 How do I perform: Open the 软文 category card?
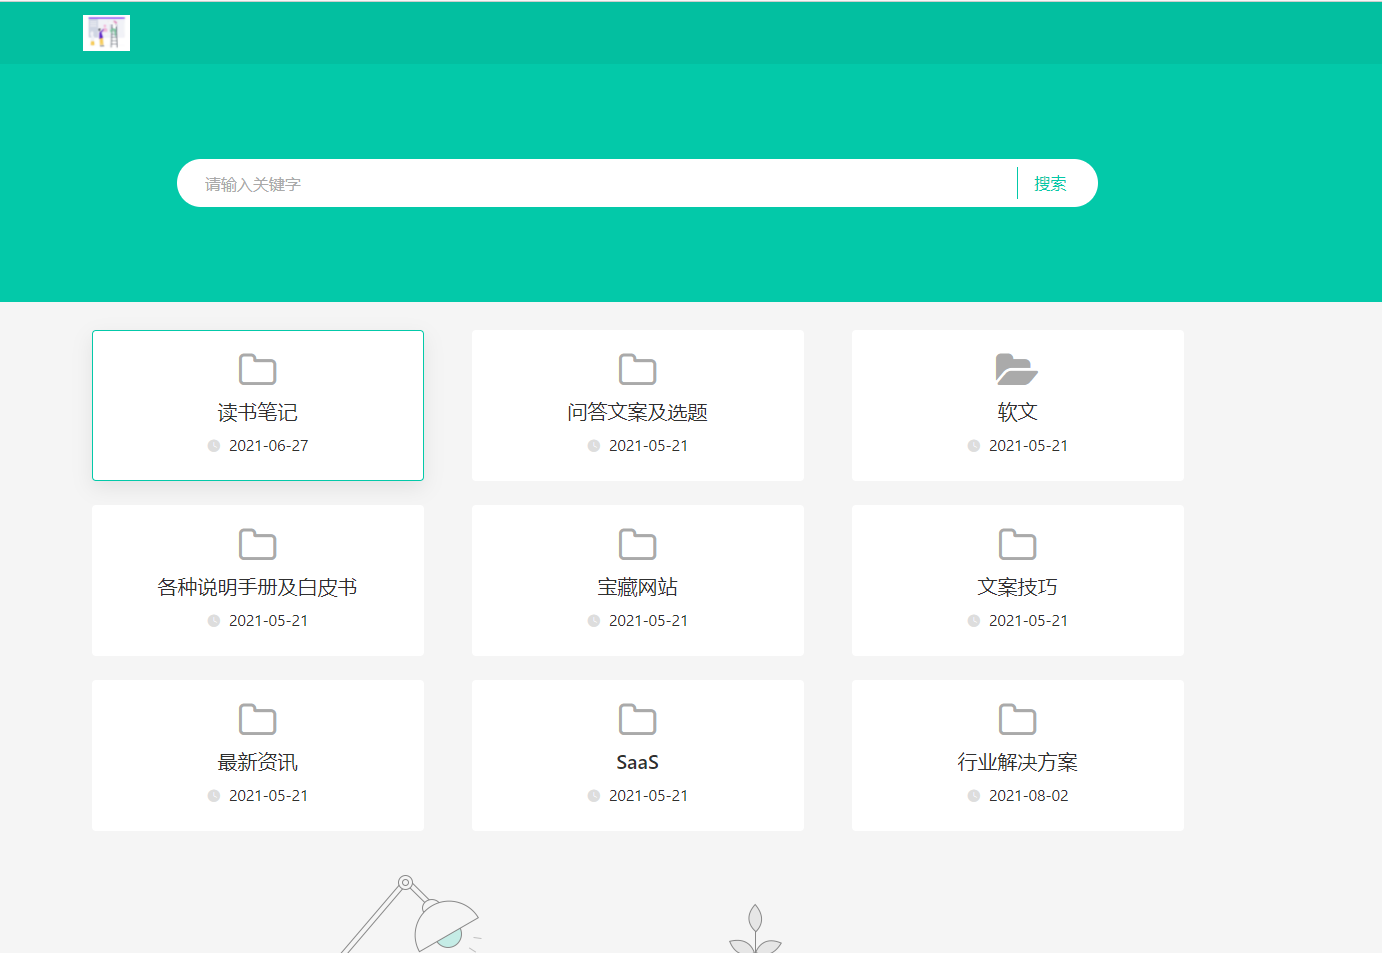point(1017,405)
